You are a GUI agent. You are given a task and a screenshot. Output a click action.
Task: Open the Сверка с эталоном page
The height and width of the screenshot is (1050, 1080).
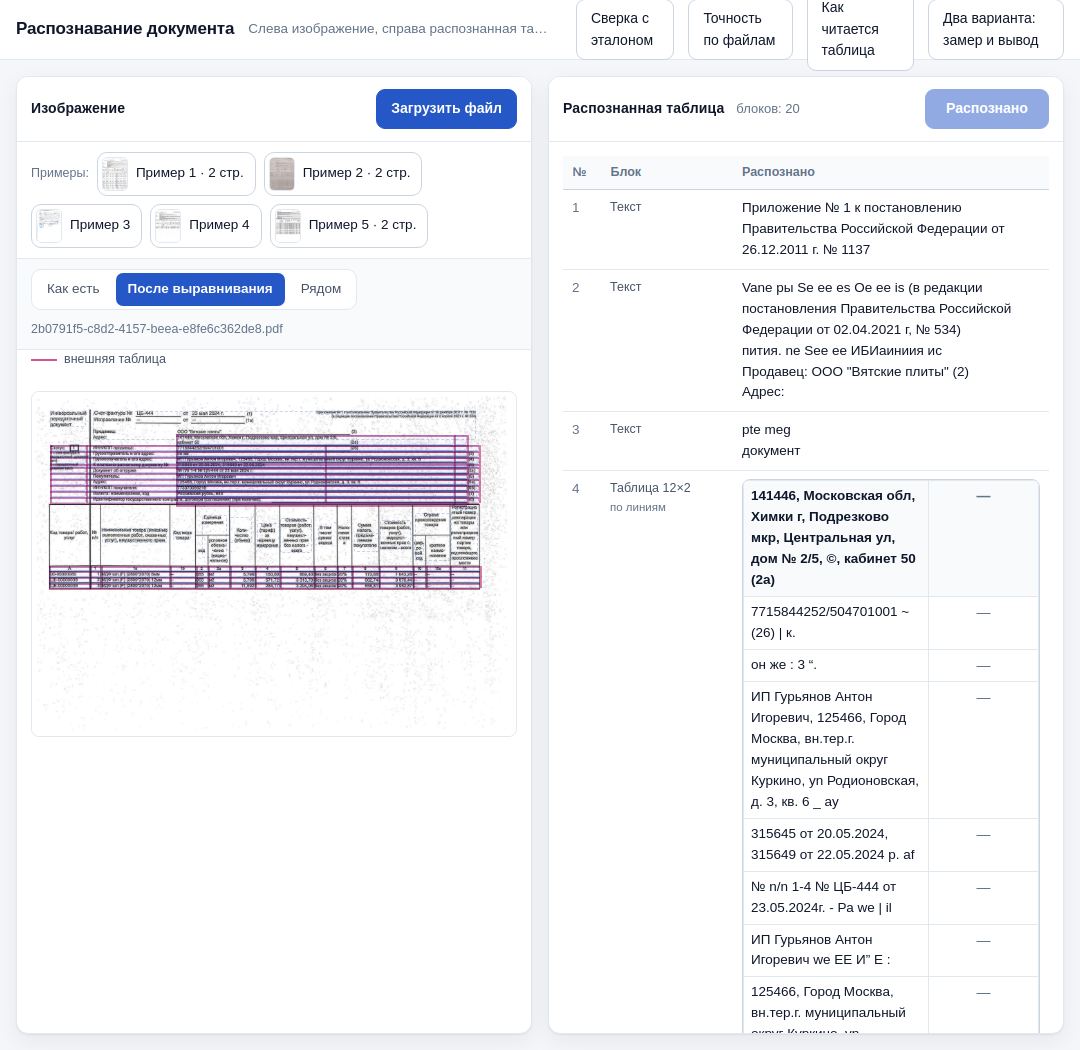(625, 29)
